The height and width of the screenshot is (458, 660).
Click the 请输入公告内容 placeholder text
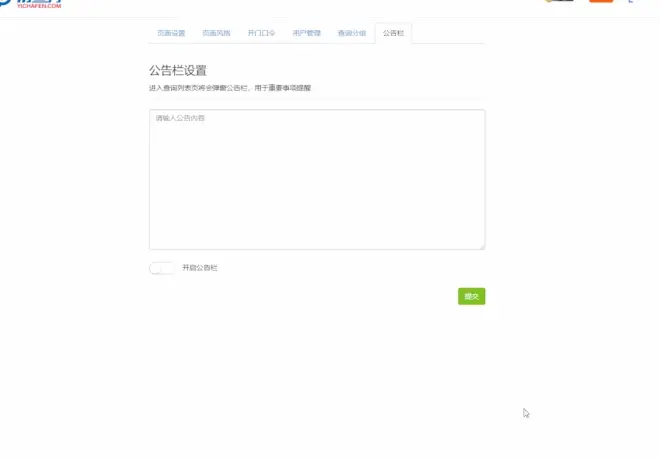180,118
